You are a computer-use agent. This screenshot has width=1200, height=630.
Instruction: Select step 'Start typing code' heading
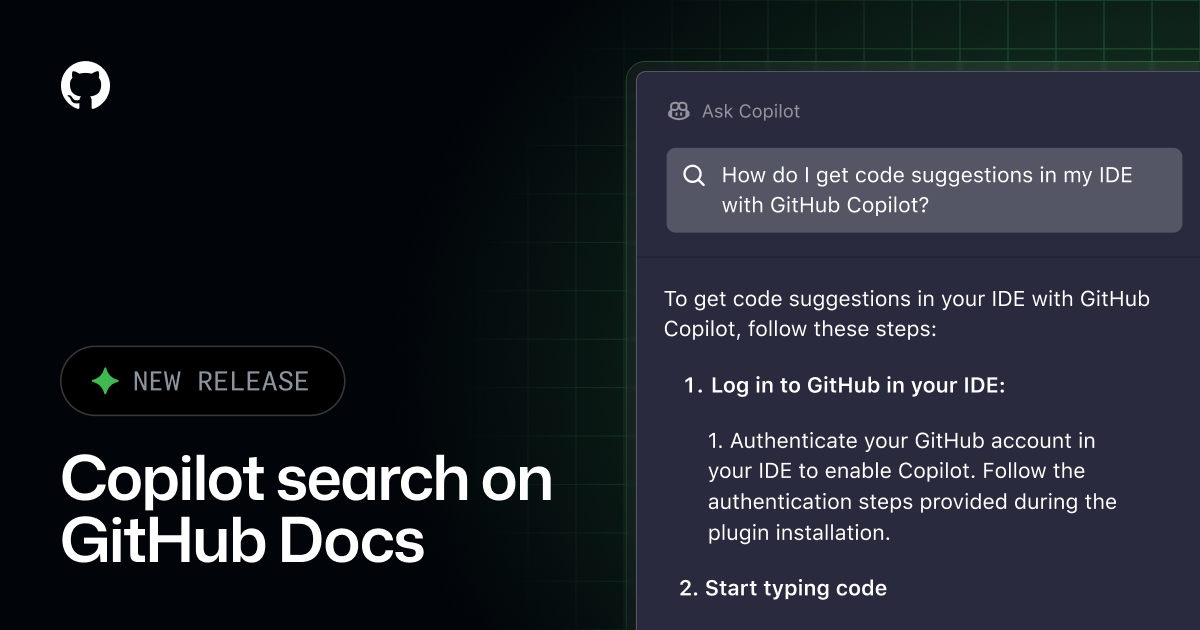coord(795,588)
